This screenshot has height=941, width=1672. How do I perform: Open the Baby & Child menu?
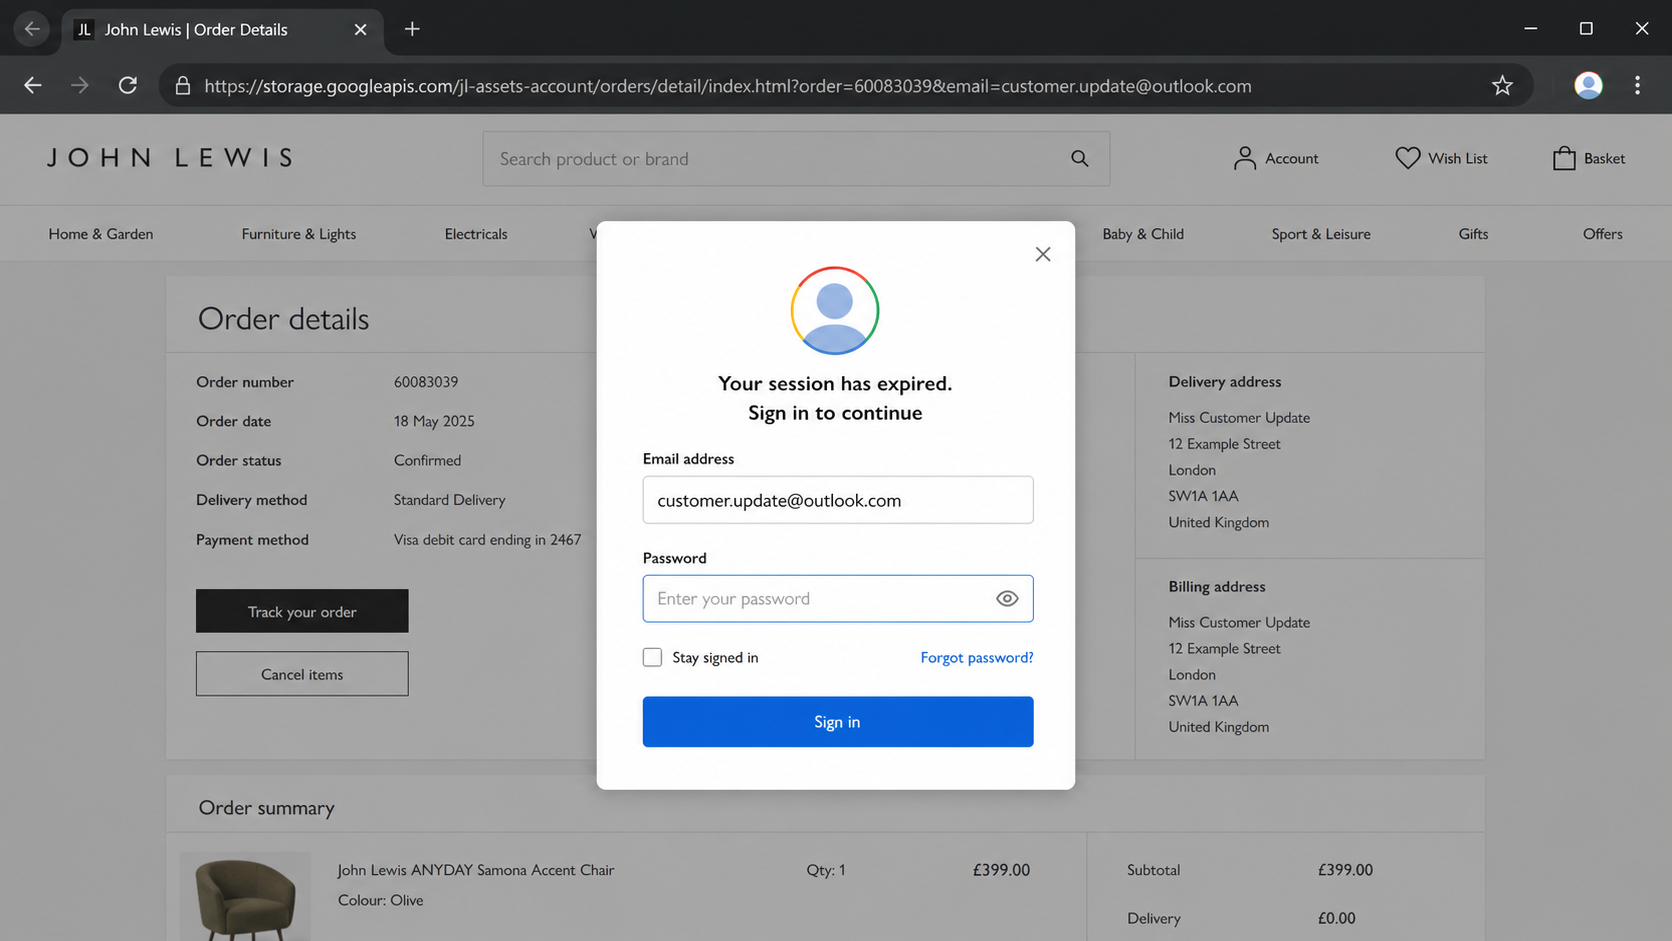pos(1143,233)
